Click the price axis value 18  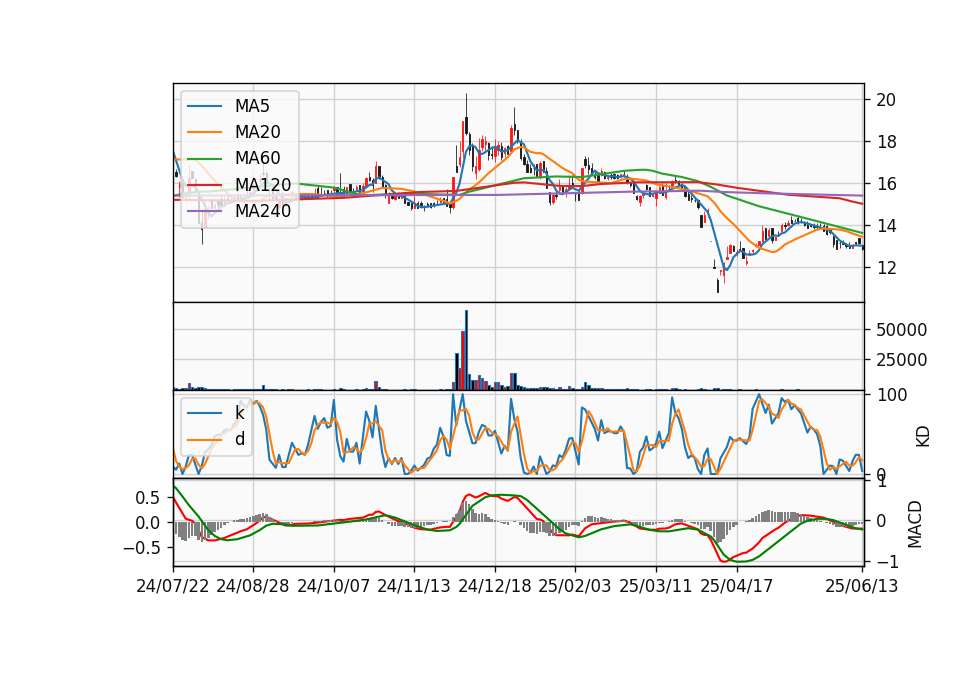(886, 142)
